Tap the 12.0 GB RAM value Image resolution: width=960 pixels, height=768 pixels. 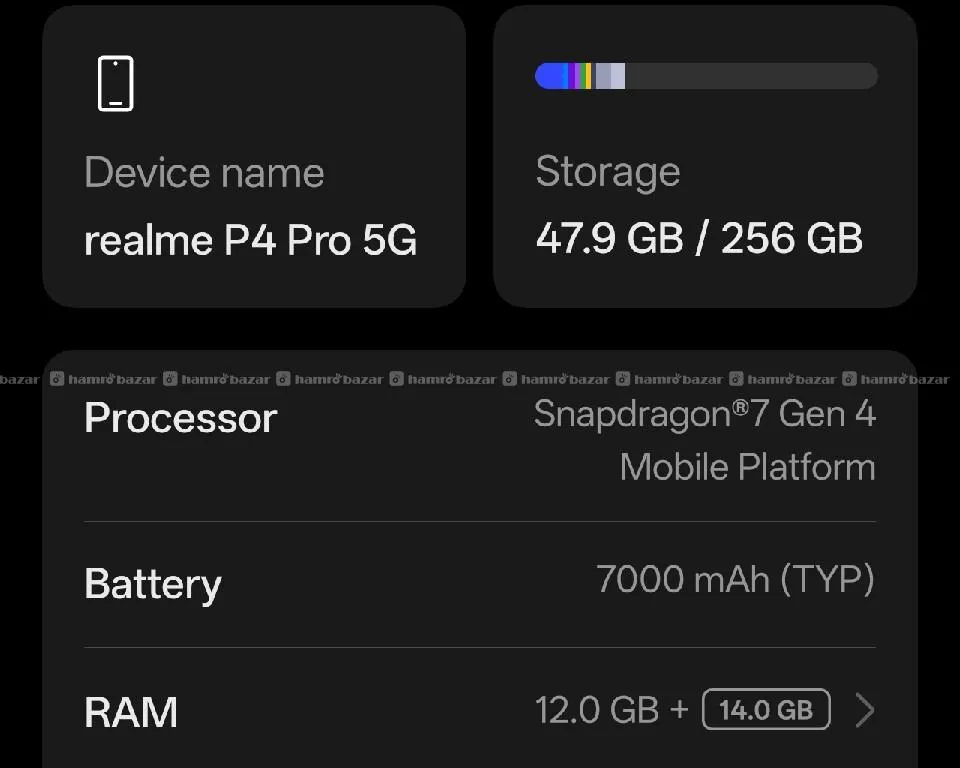[x=597, y=711]
